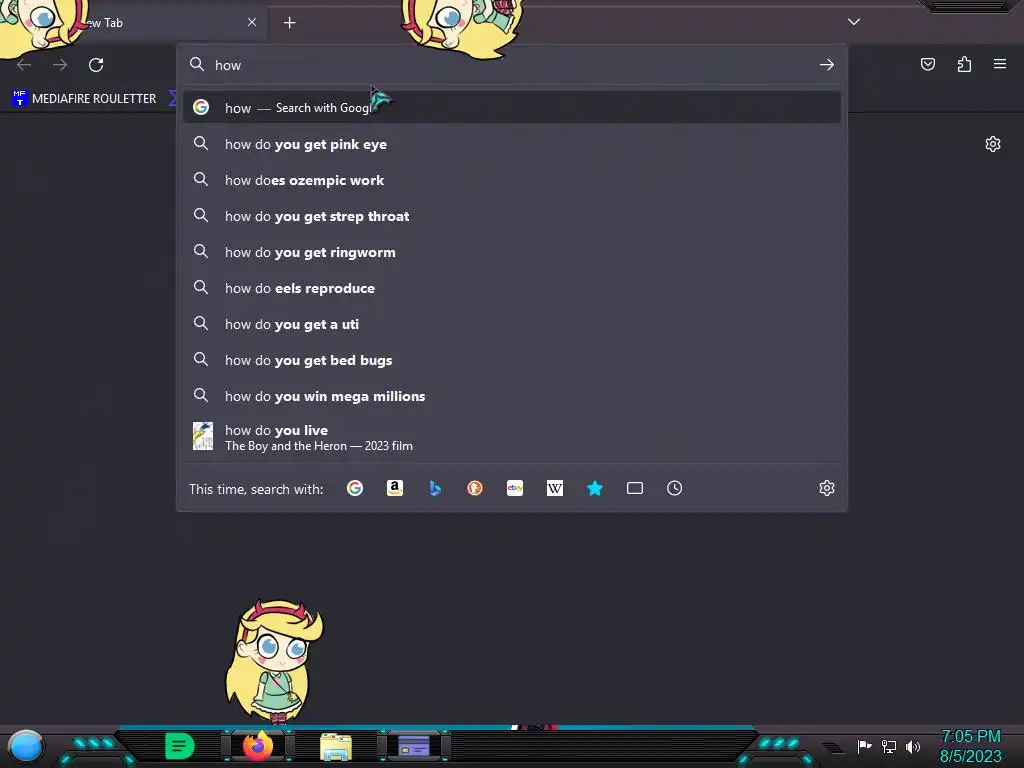Pick DuckDuckGo as the search engine
The image size is (1024, 768).
(475, 488)
